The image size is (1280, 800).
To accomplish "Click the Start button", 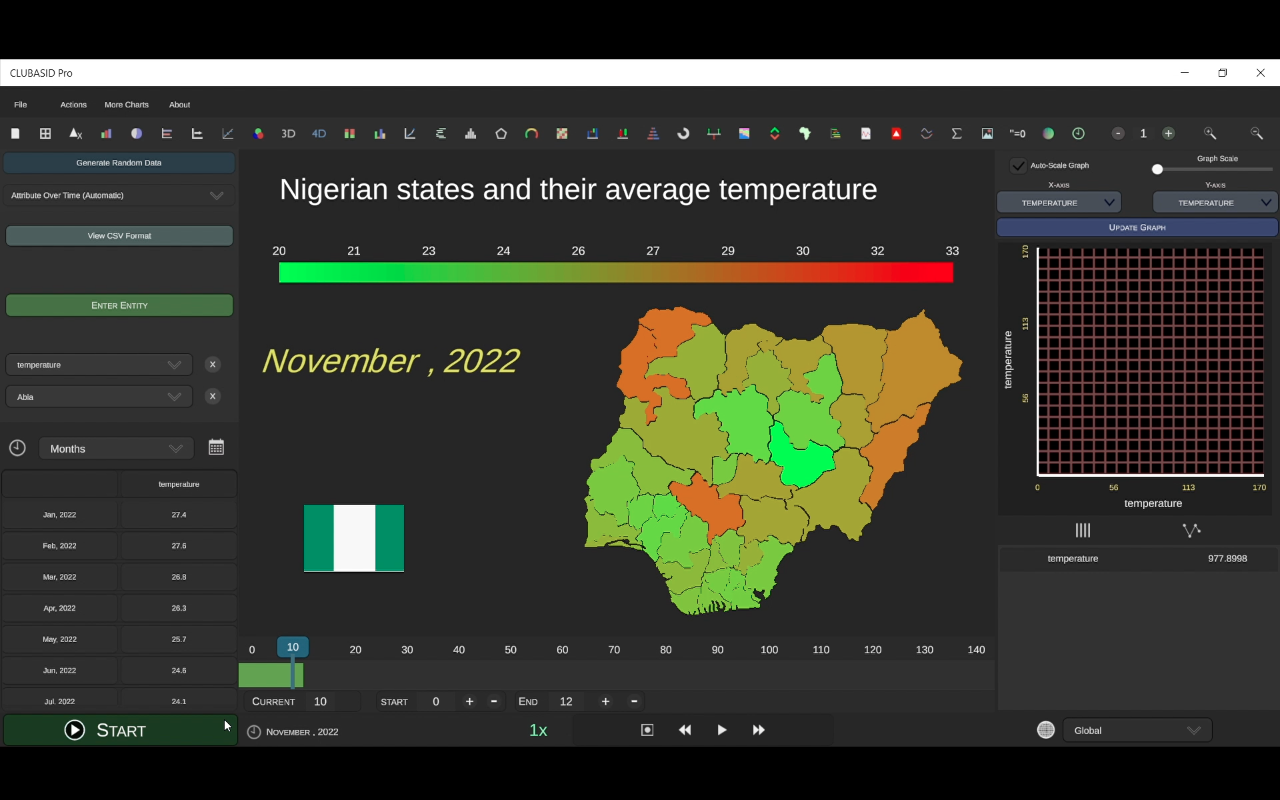I will (x=119, y=730).
